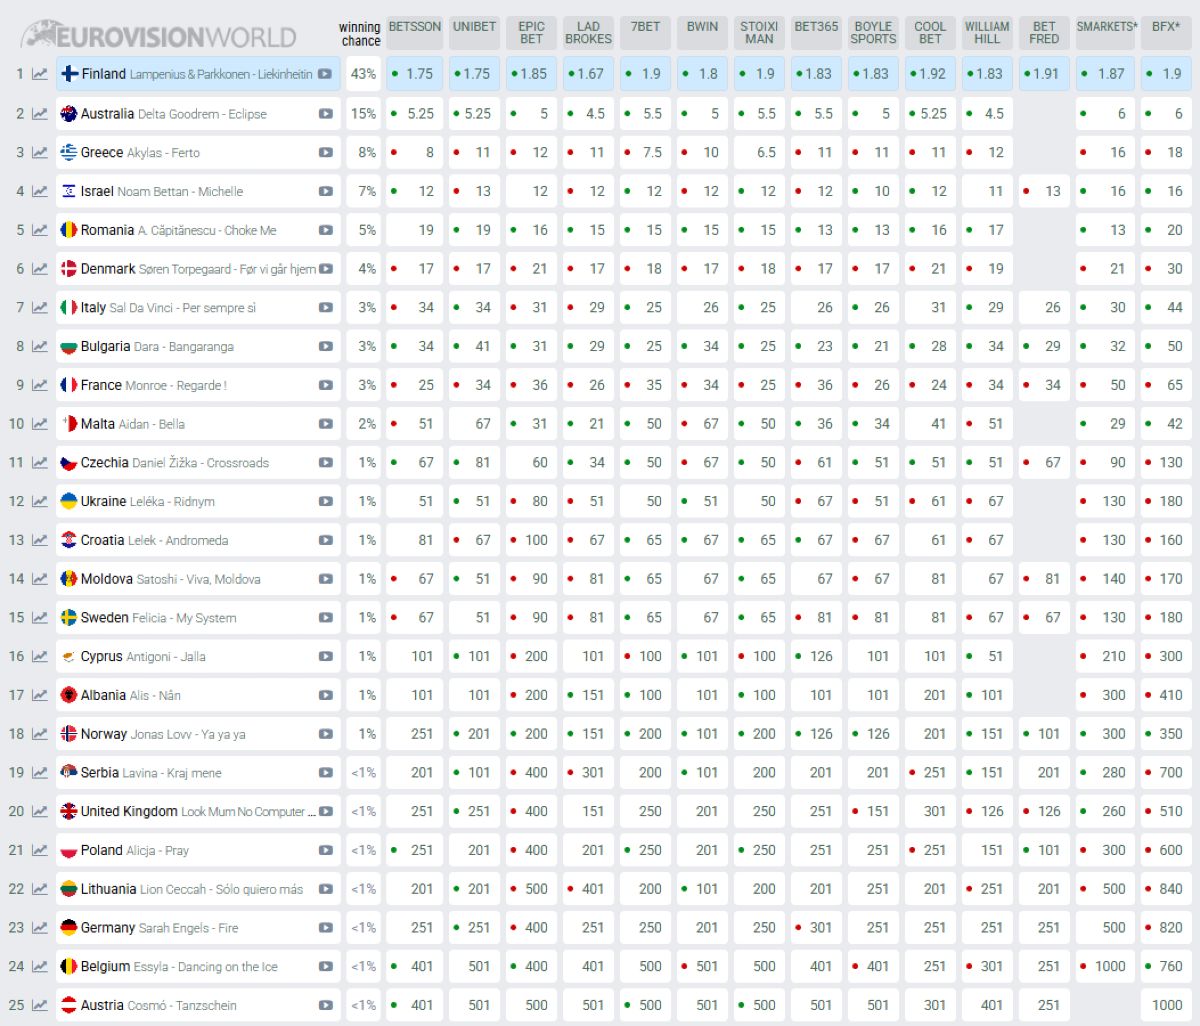1200x1026 pixels.
Task: Select Finland's Cool Bet odds 1.92
Action: 930,74
